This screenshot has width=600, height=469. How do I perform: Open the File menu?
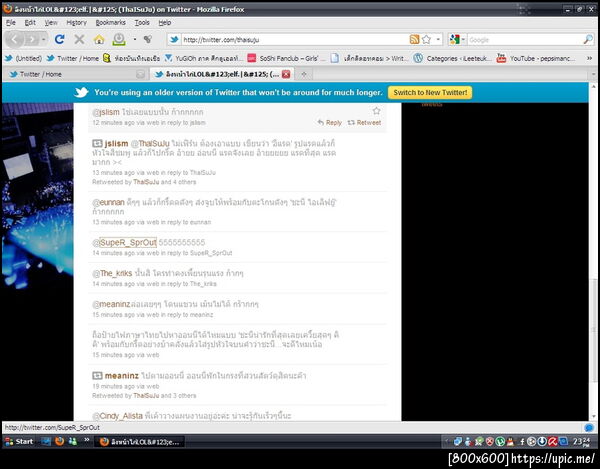pos(11,23)
